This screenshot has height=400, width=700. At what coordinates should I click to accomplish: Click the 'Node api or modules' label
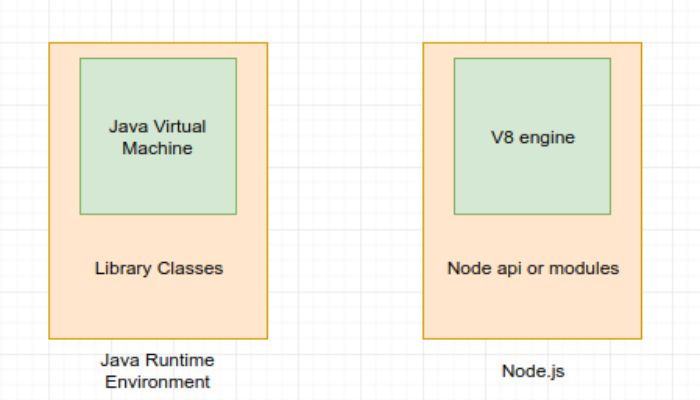click(533, 268)
